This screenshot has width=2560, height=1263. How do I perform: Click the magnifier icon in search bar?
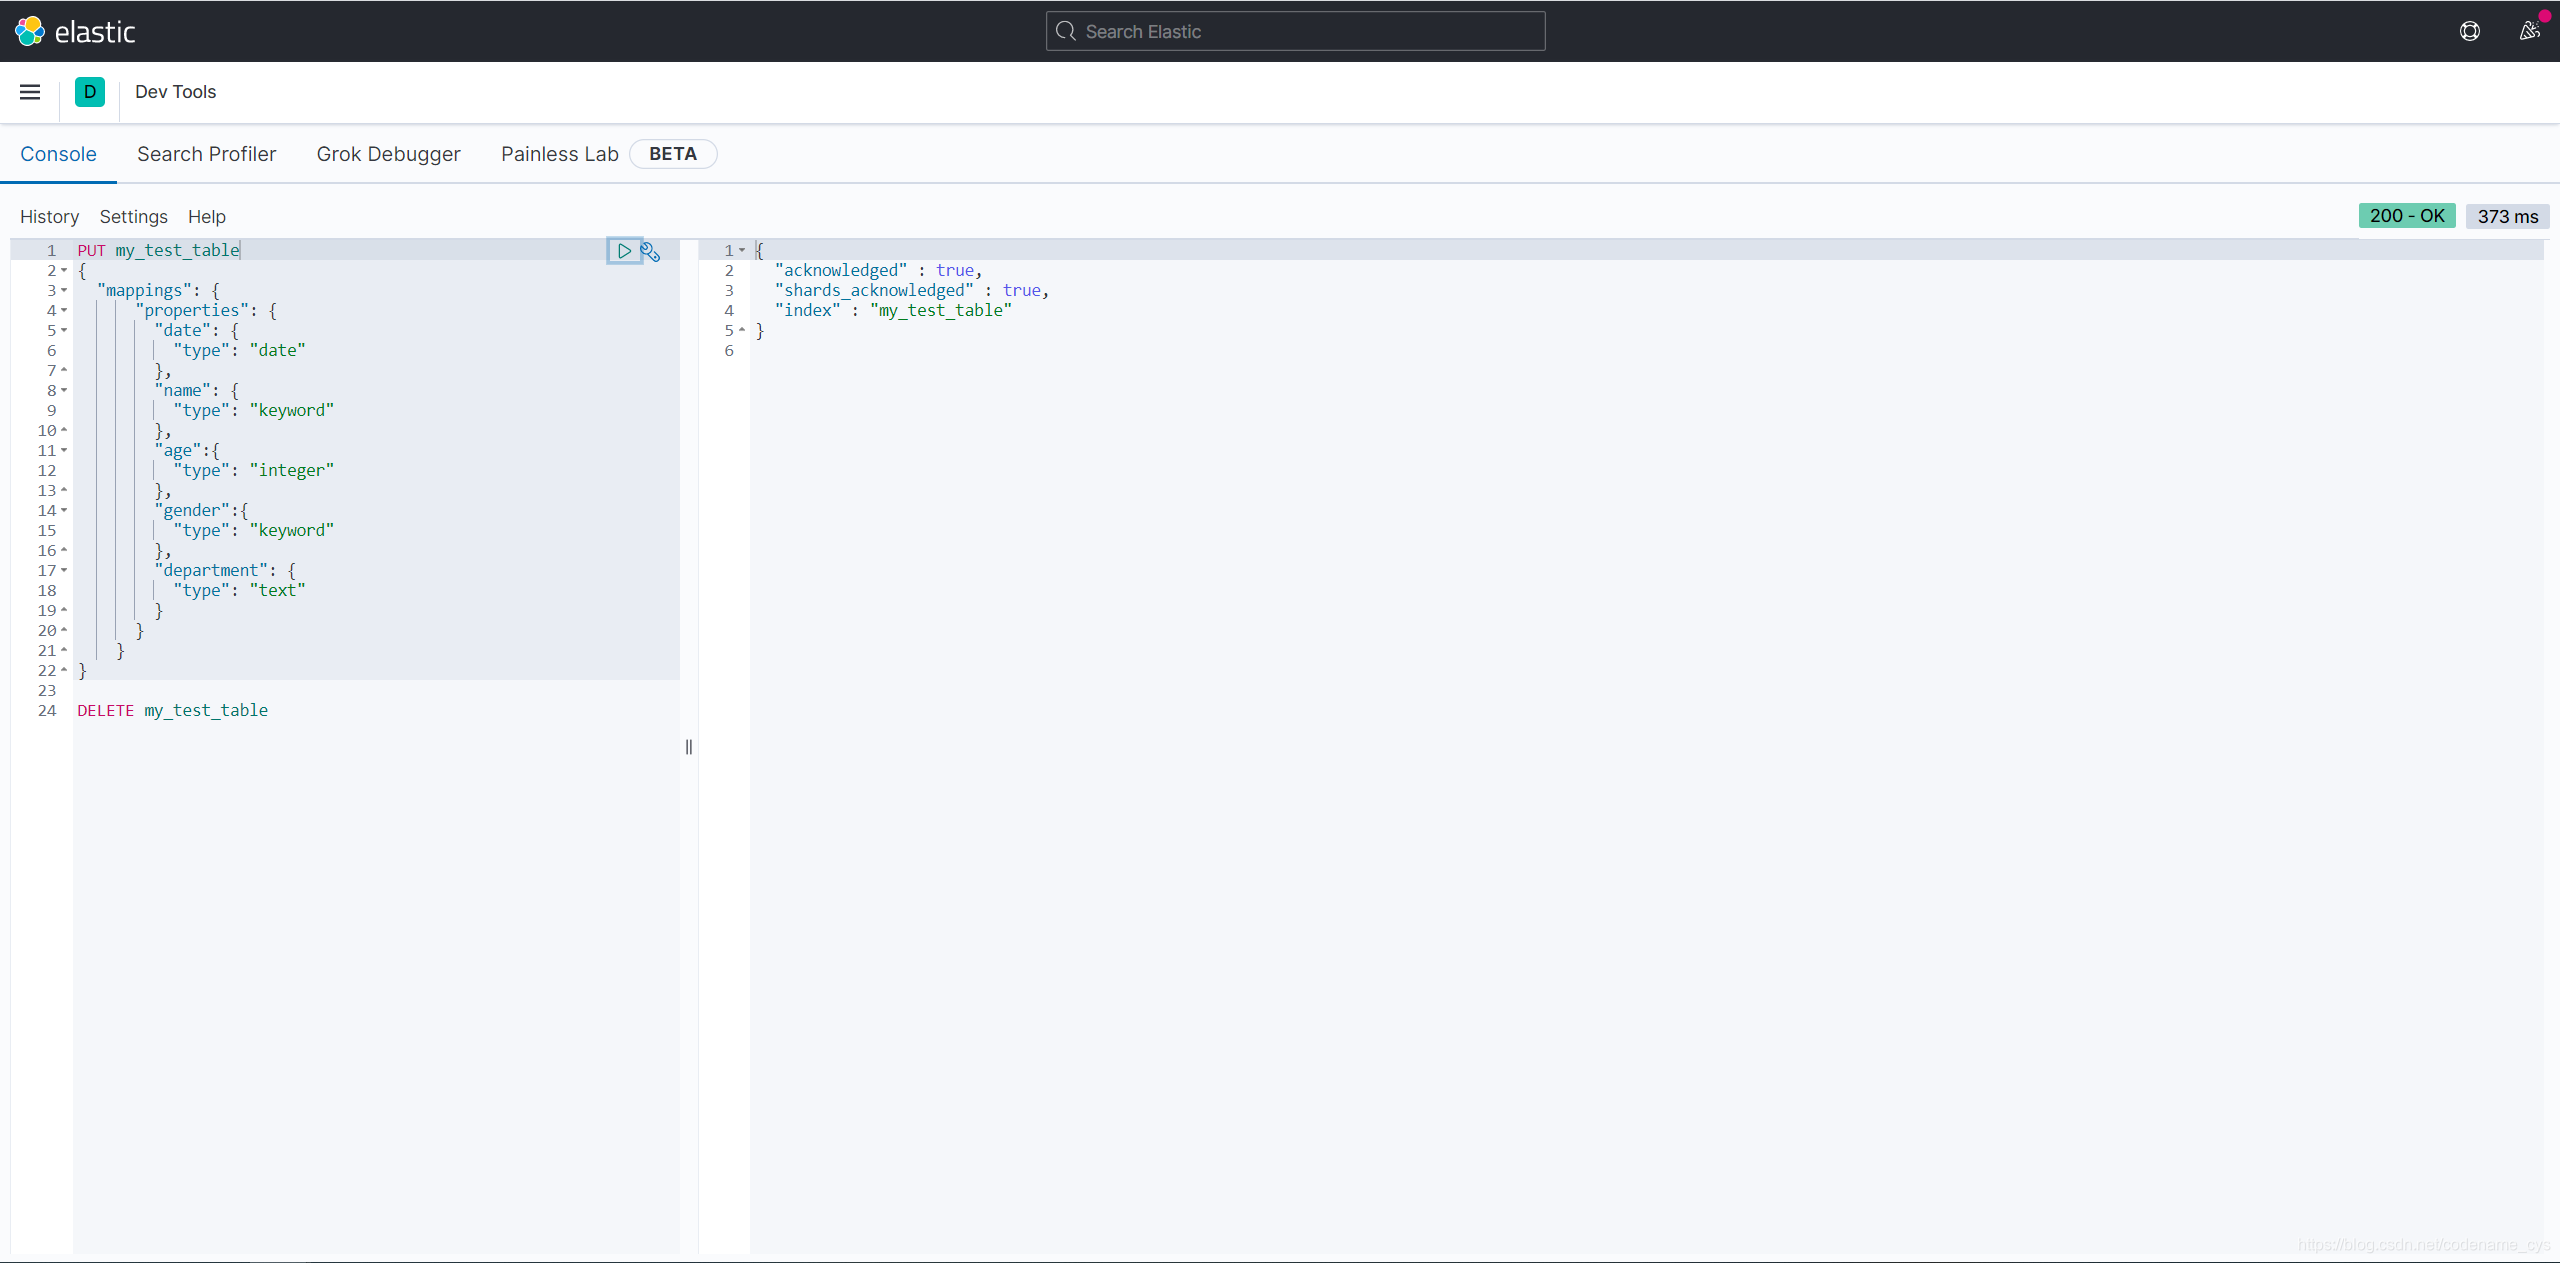click(x=1066, y=31)
